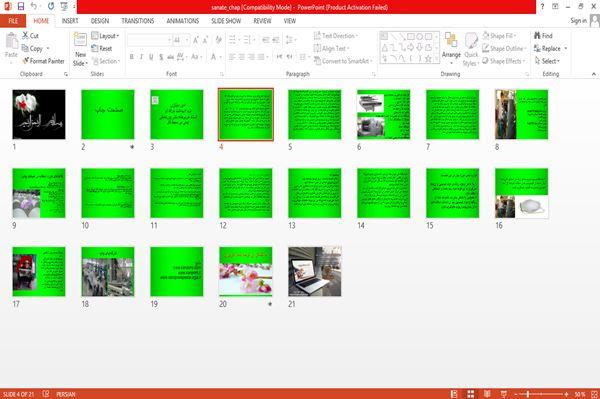Switch to Slide Sorter view in status bar
The height and width of the screenshot is (399, 600).
pyautogui.click(x=471, y=394)
